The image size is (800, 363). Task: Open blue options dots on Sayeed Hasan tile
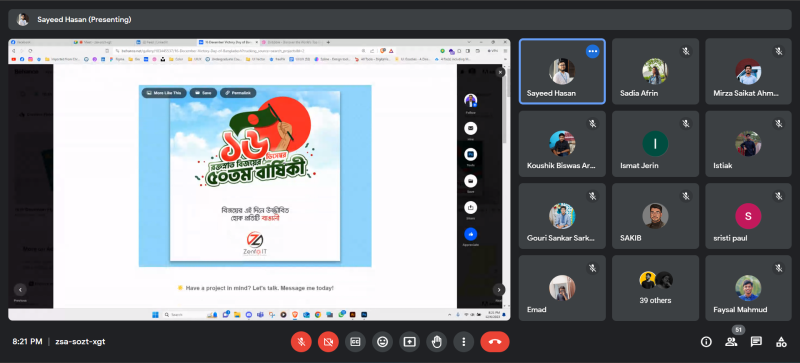tap(592, 51)
